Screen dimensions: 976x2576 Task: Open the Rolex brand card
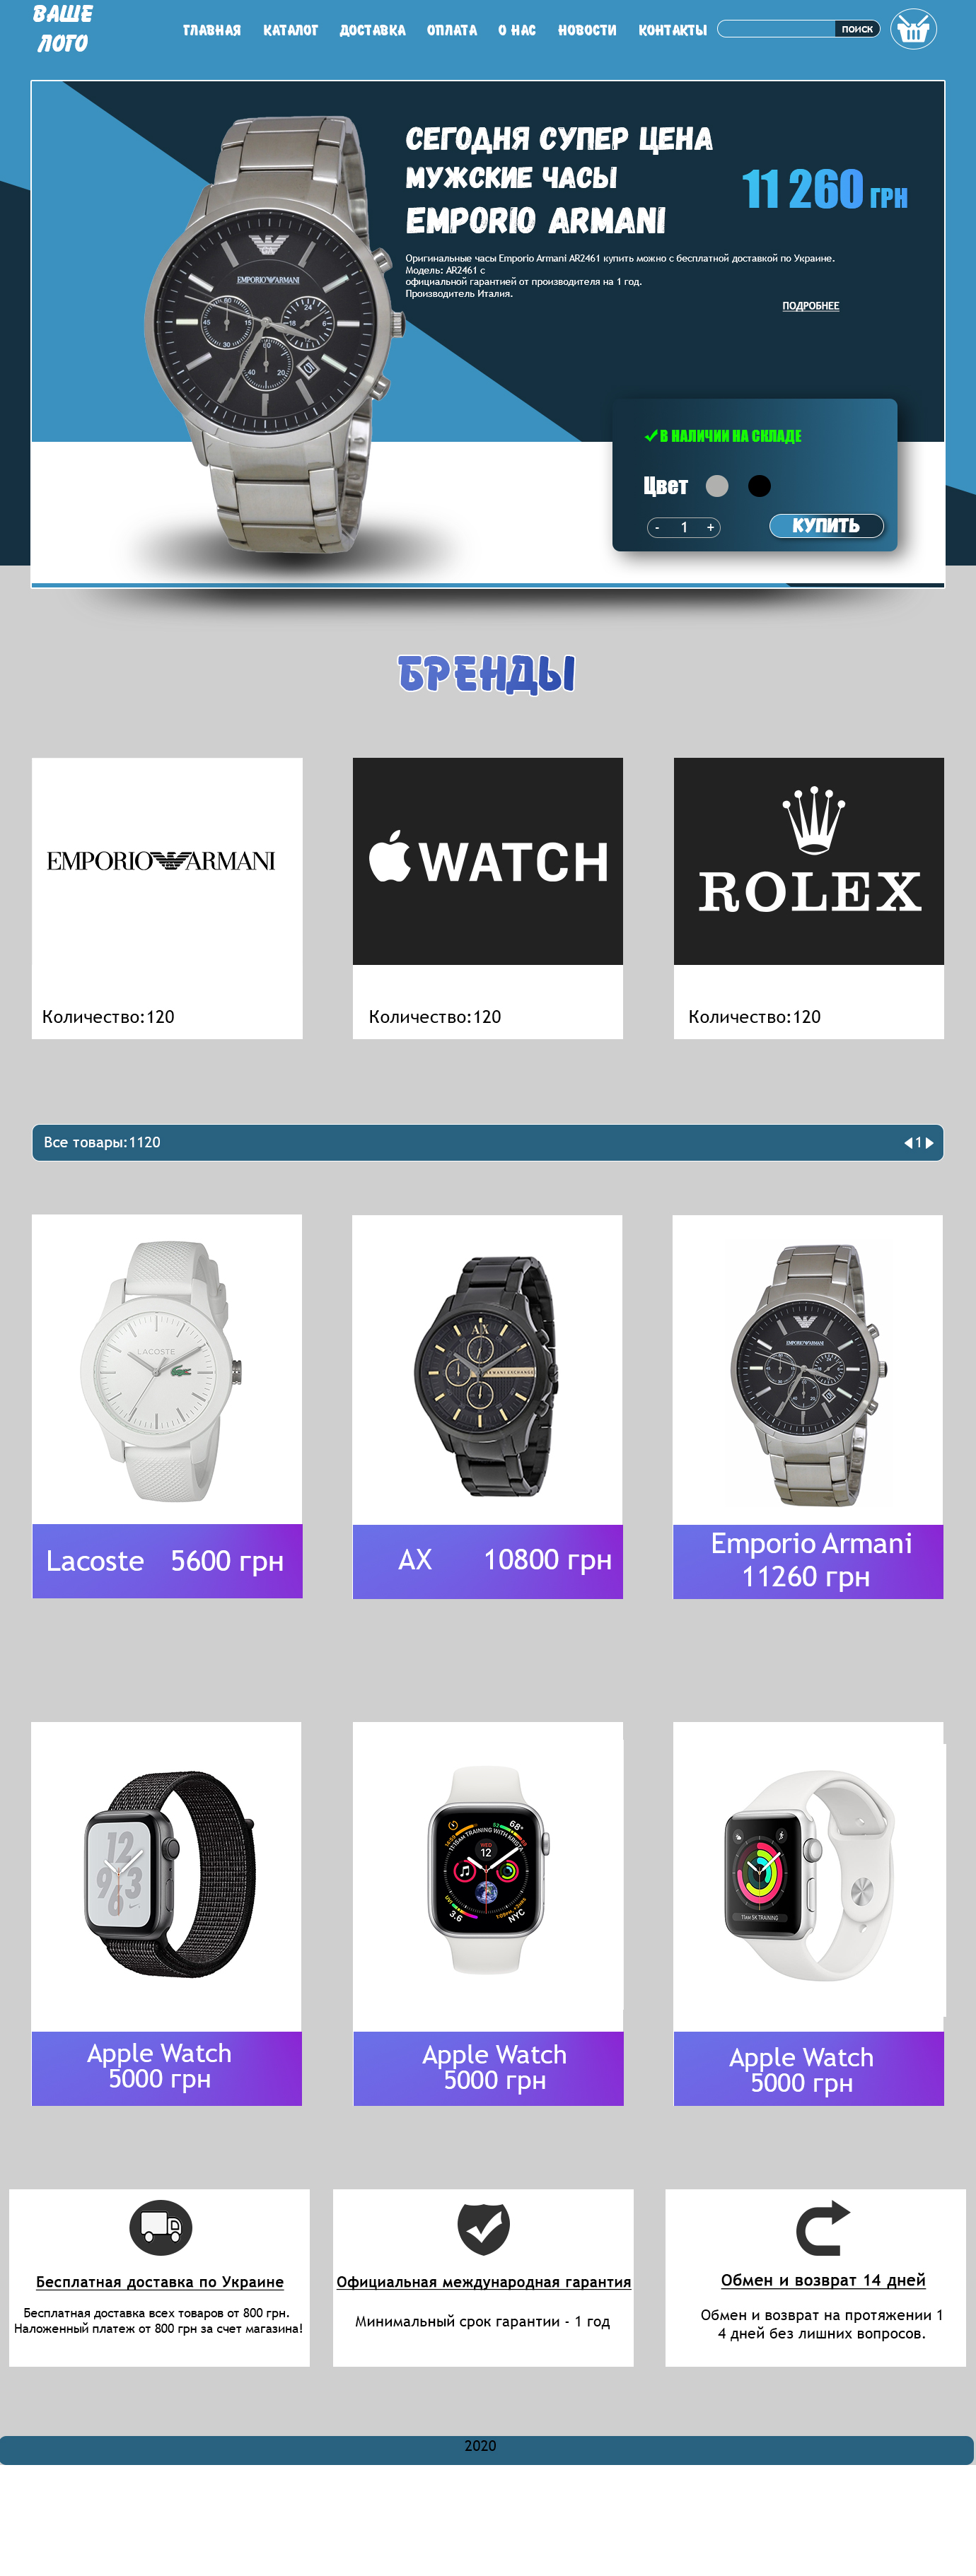coord(808,898)
